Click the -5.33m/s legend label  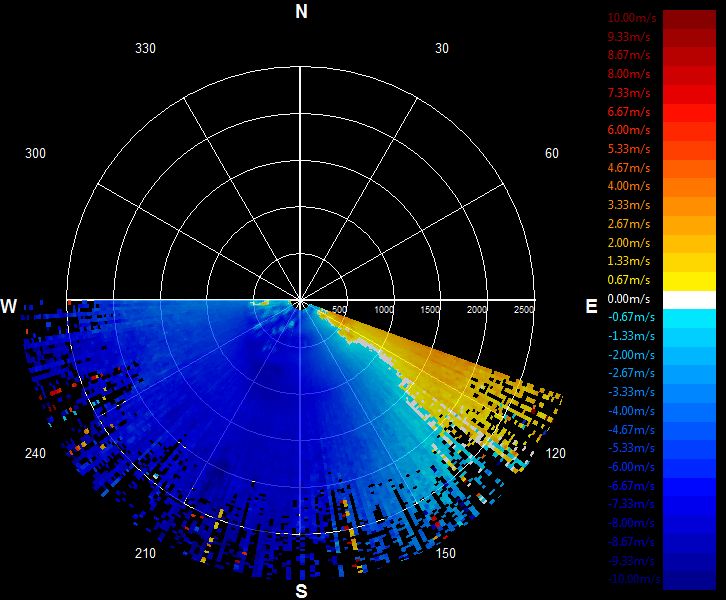click(x=631, y=448)
